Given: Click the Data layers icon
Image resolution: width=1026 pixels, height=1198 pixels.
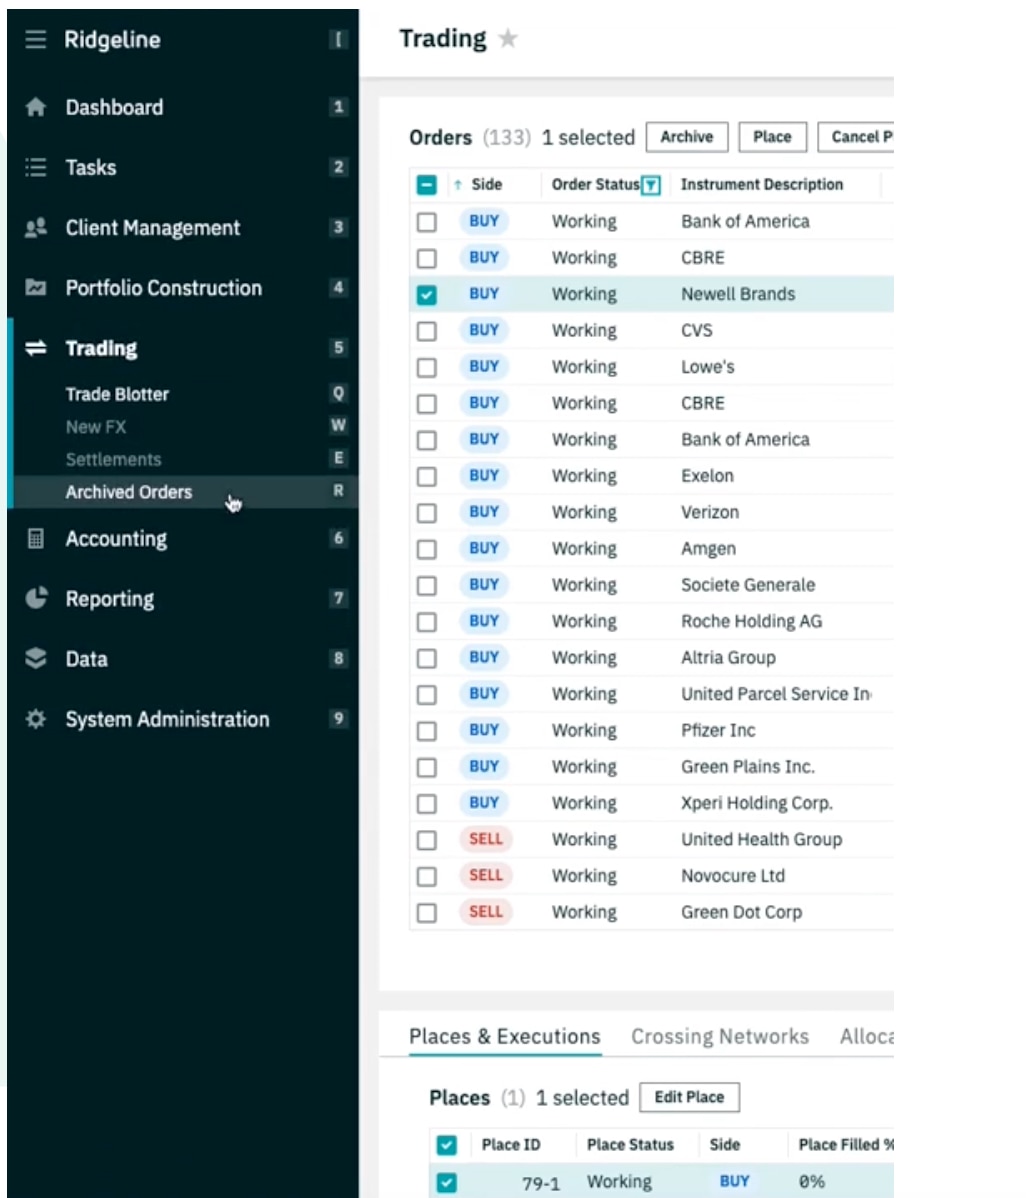Looking at the screenshot, I should point(35,659).
